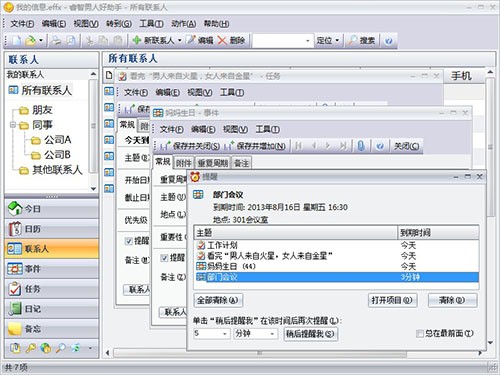Viewport: 500px width, 375px height.
Task: Click 打开项目(O) button in reminder dialog
Action: coord(393,300)
